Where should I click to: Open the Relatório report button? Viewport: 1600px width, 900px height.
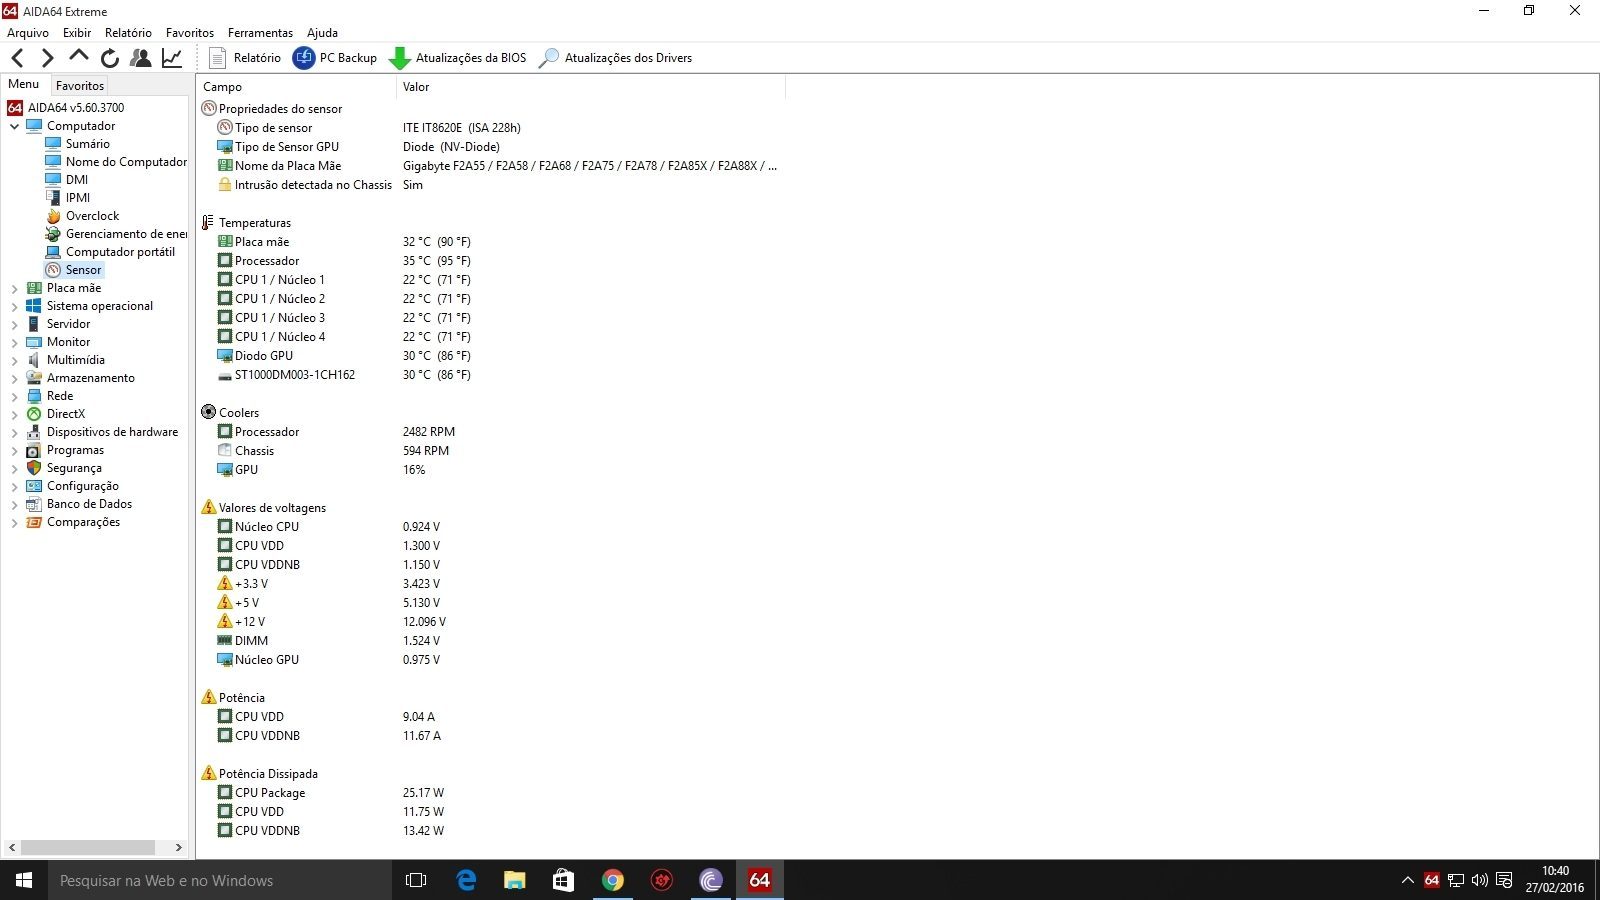tap(245, 58)
